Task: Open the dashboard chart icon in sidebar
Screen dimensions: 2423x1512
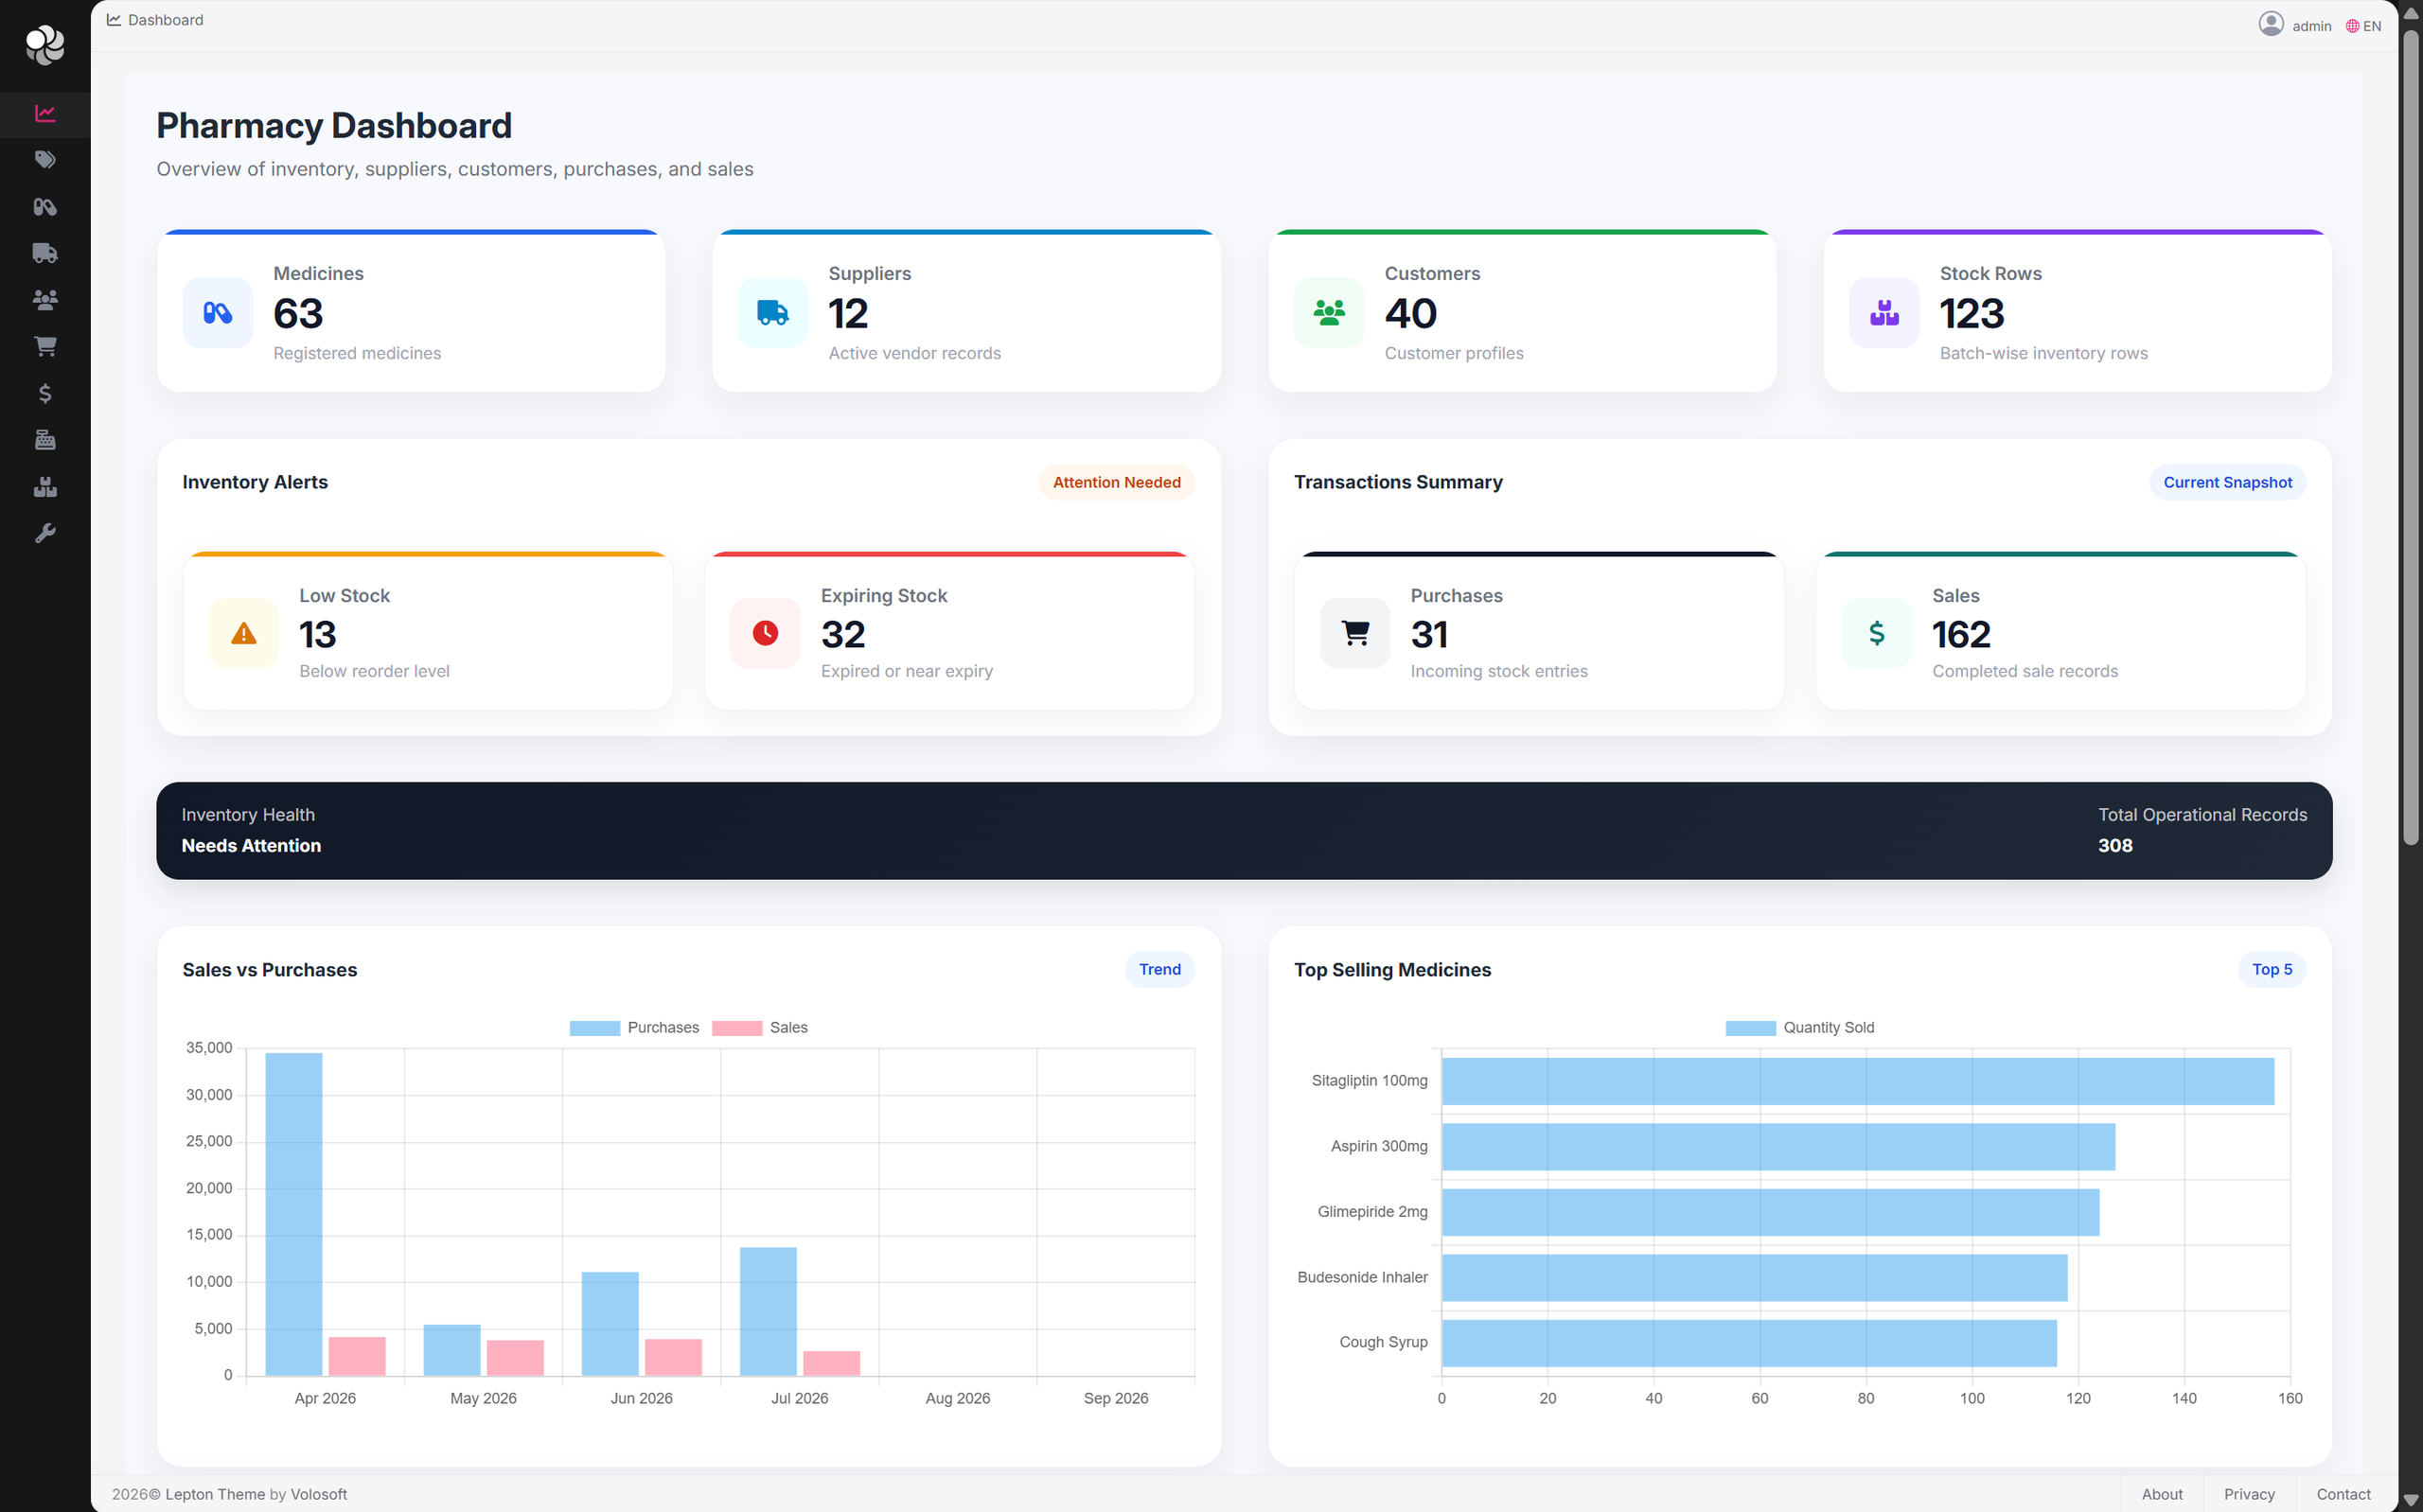Action: click(45, 113)
